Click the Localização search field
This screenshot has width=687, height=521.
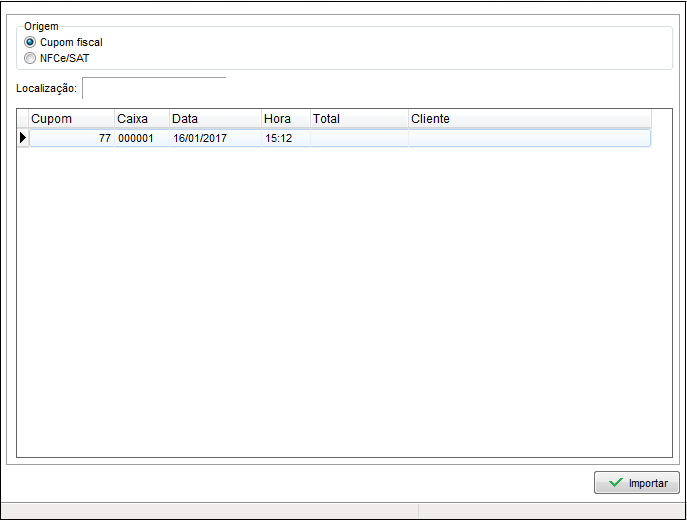click(154, 89)
